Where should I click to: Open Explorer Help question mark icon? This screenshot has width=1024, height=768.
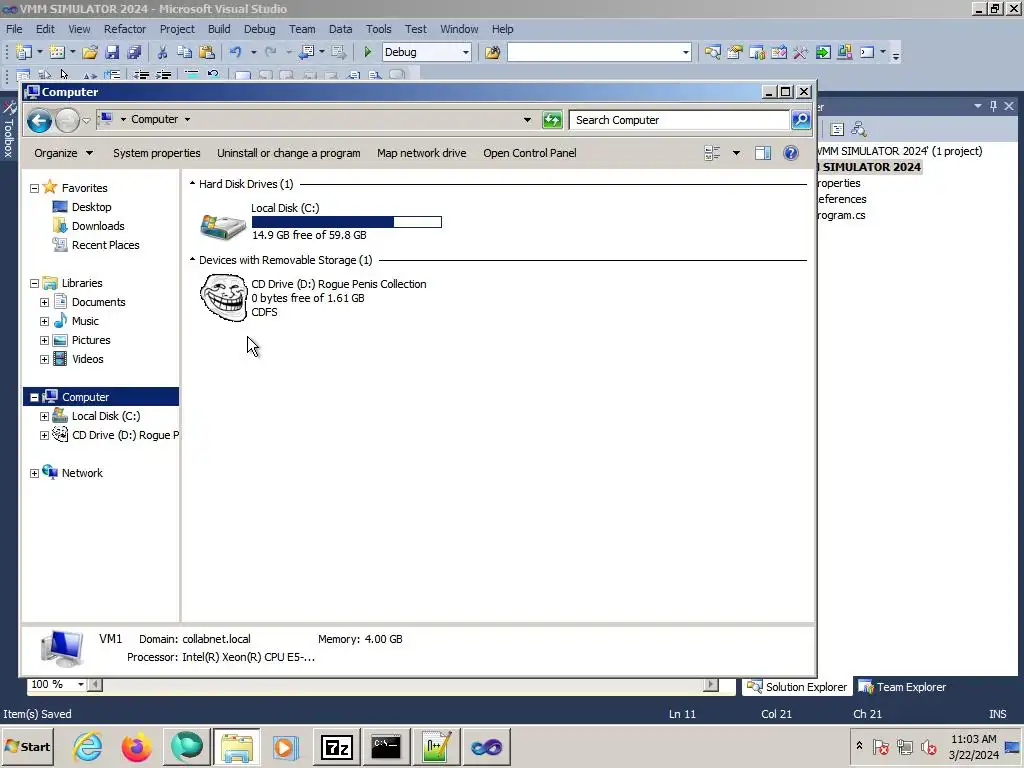791,153
